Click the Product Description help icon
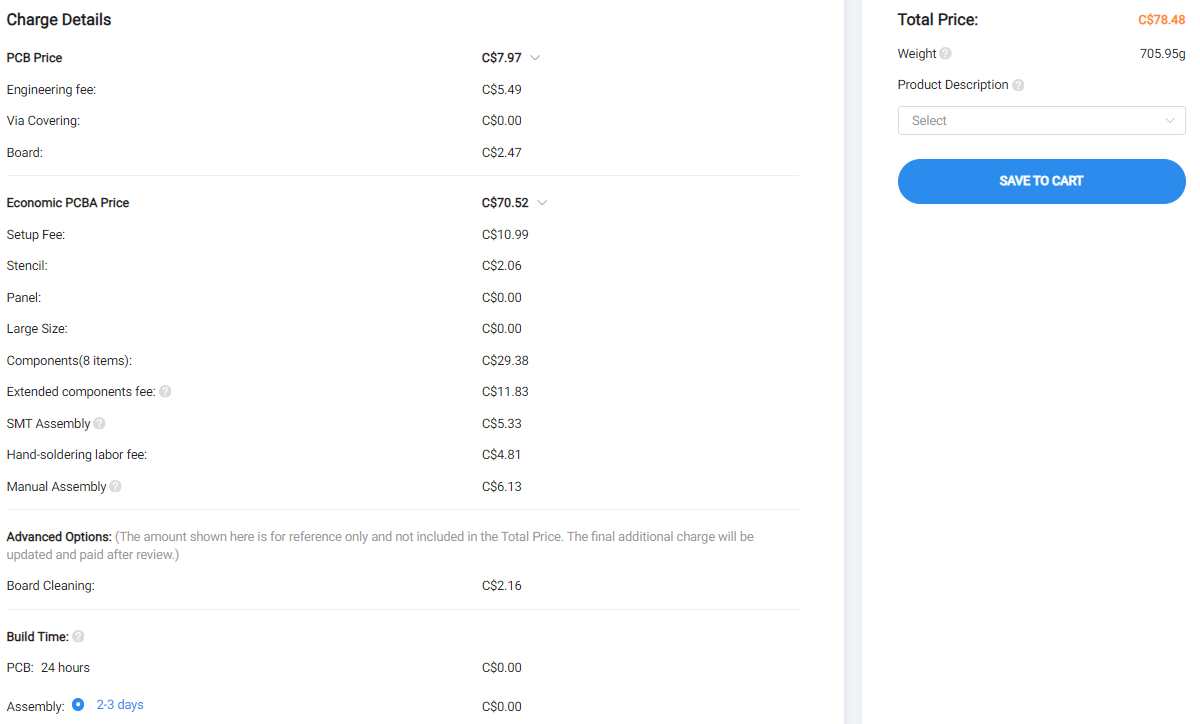 [1018, 86]
